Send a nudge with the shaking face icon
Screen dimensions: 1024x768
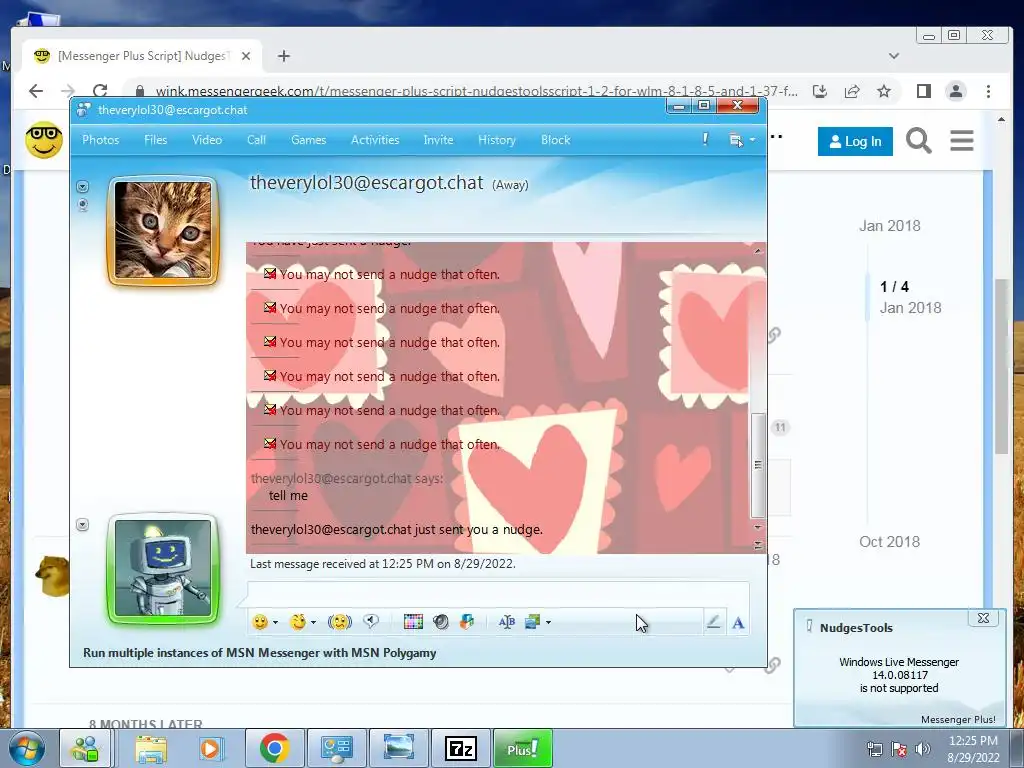click(340, 622)
